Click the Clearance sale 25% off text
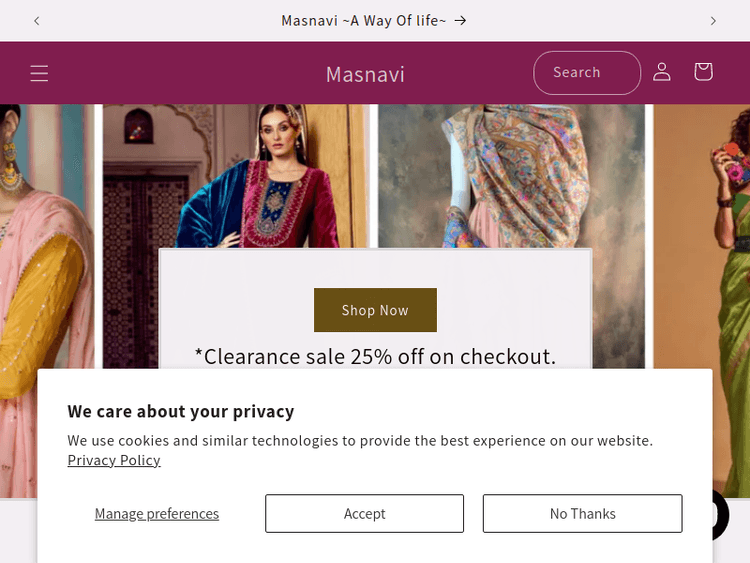The height and width of the screenshot is (563, 750). coord(375,356)
